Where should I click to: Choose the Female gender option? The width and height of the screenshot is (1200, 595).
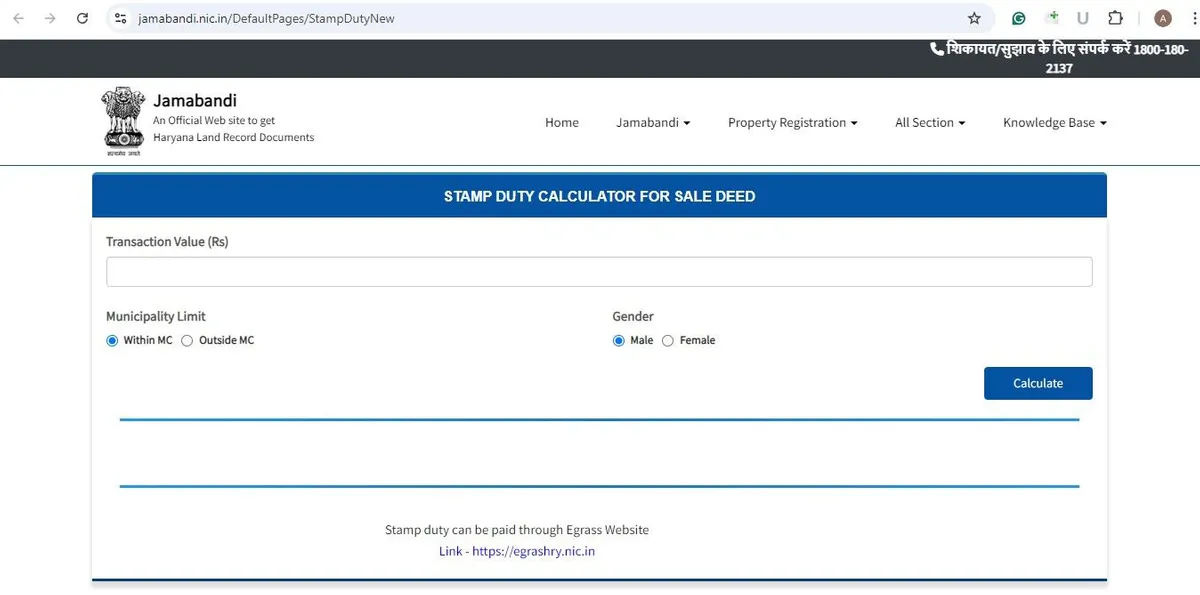pyautogui.click(x=668, y=341)
